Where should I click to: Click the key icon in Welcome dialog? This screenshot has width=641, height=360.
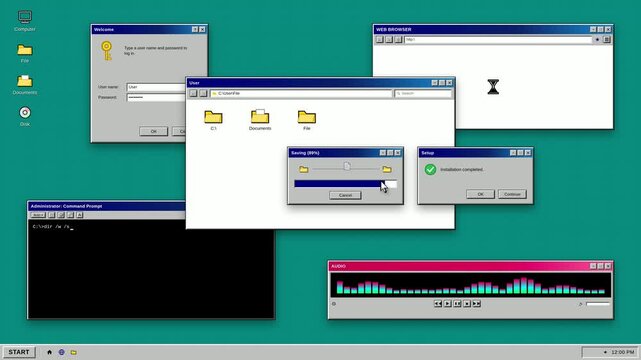[x=107, y=51]
